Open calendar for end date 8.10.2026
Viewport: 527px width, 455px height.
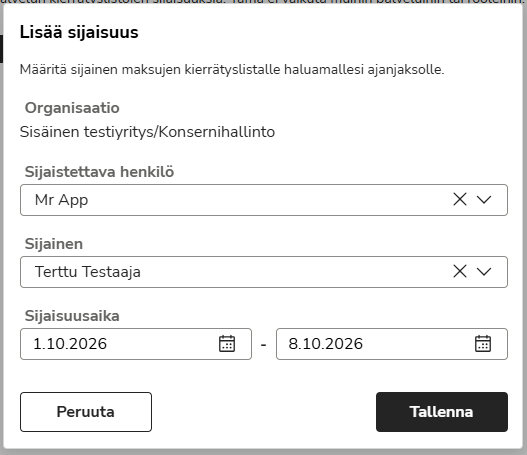pyautogui.click(x=483, y=343)
